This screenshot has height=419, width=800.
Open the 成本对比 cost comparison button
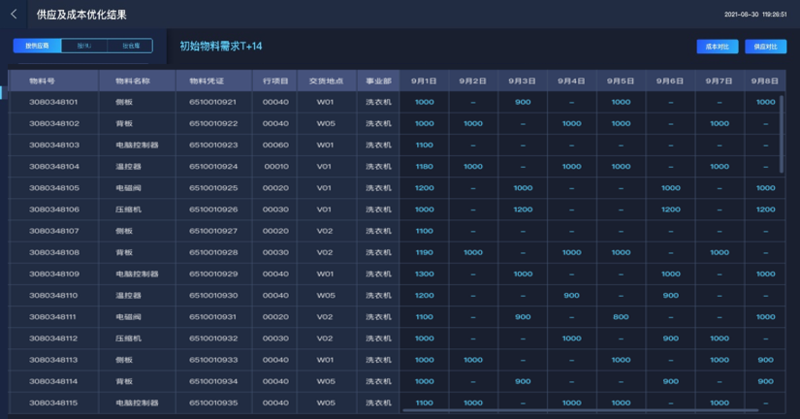716,46
